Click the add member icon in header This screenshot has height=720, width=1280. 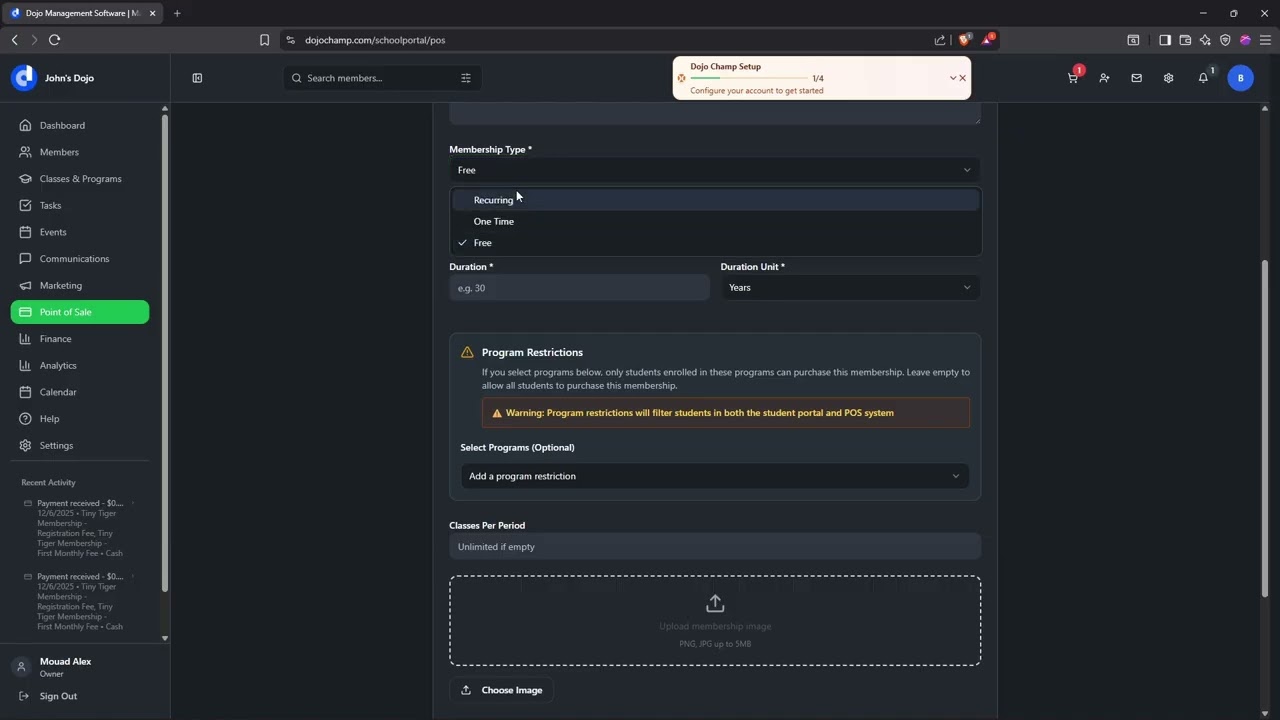pyautogui.click(x=1104, y=78)
